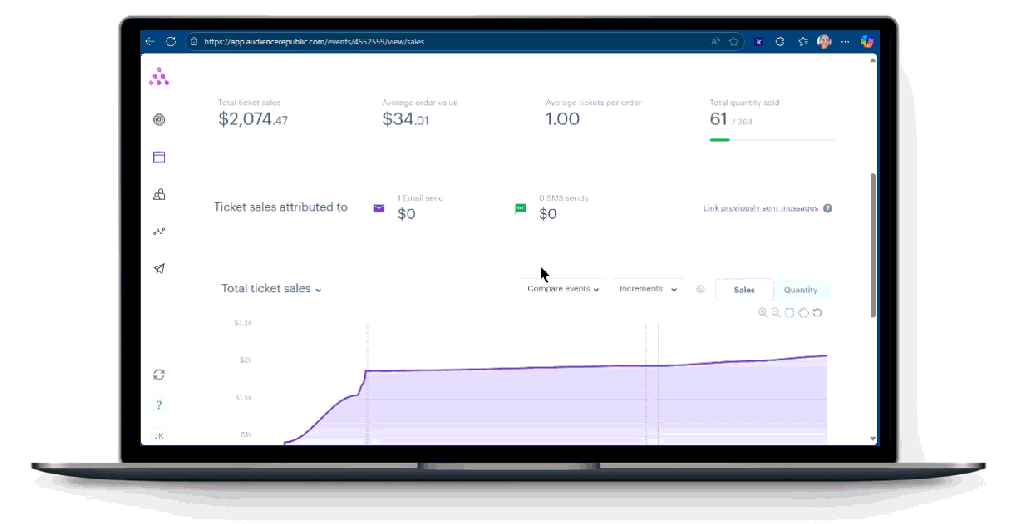Expand the Compare events dropdown
Image resolution: width=1024 pixels, height=524 pixels.
tap(563, 289)
